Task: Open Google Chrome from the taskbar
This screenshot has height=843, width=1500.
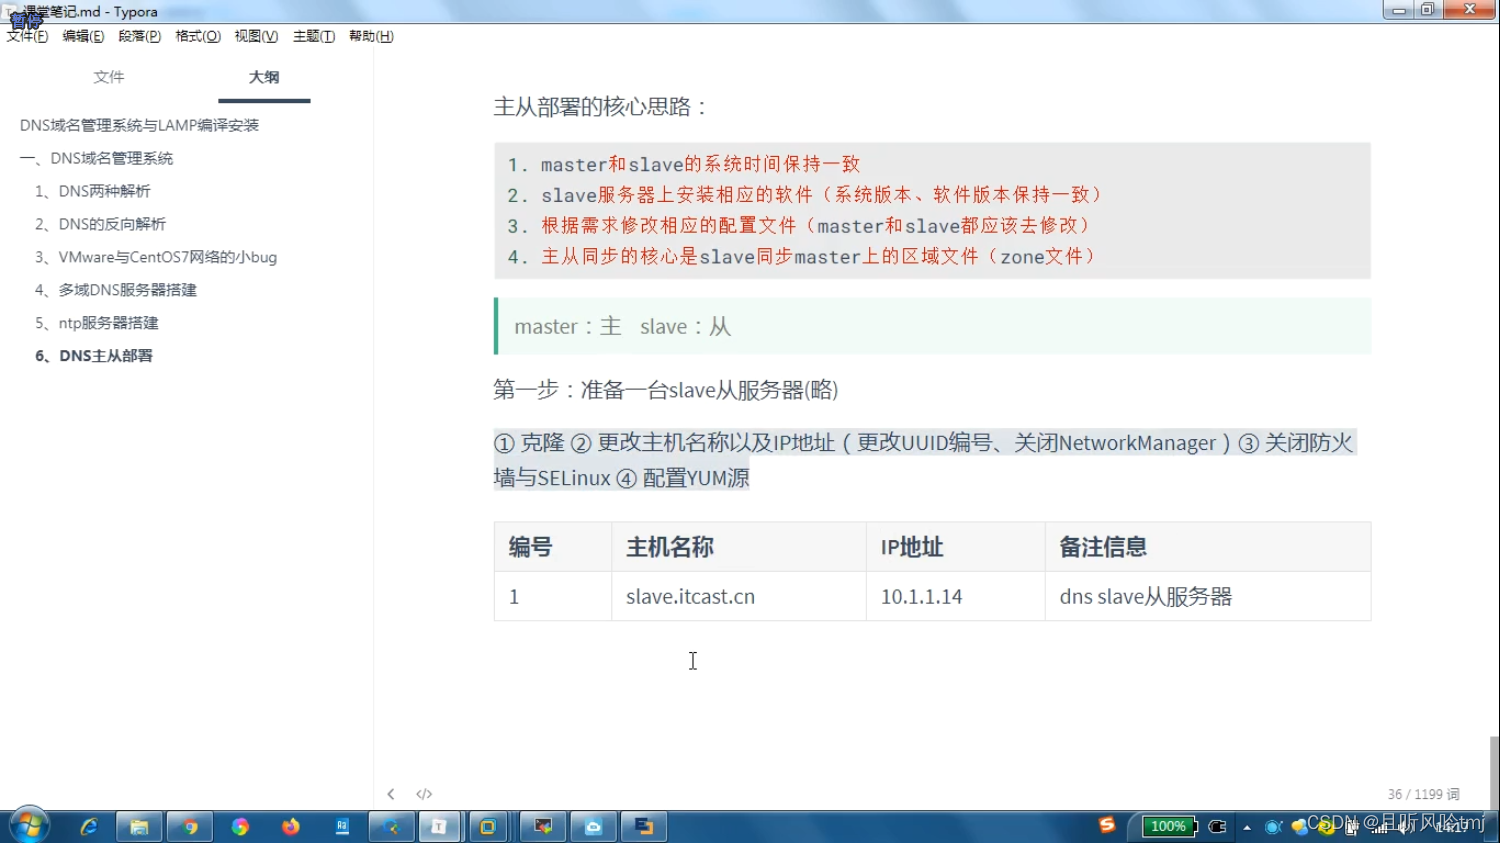Action: click(190, 827)
